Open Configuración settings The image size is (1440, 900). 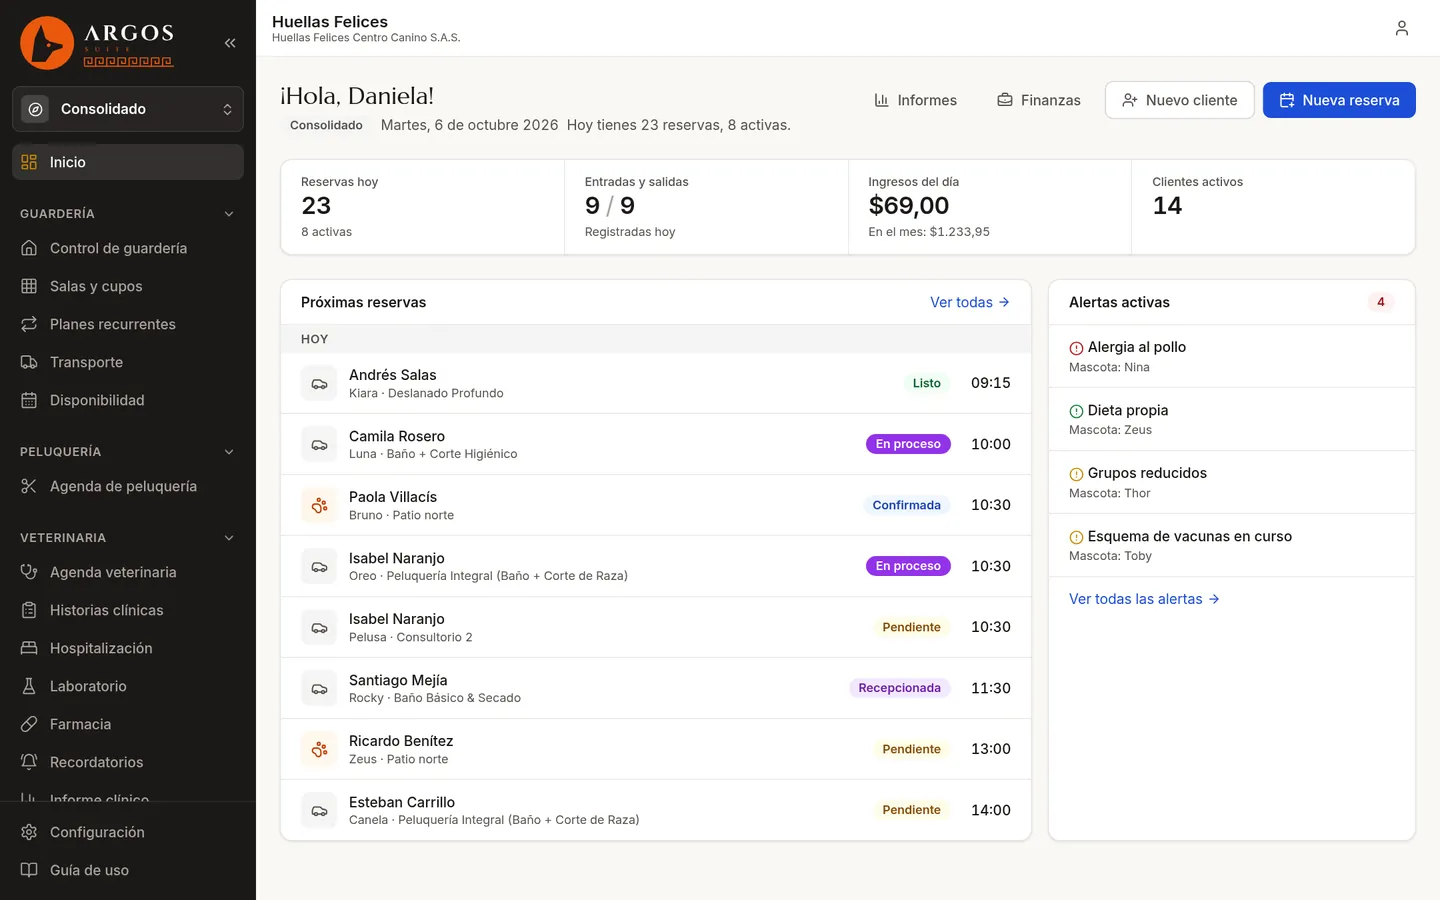tap(128, 832)
